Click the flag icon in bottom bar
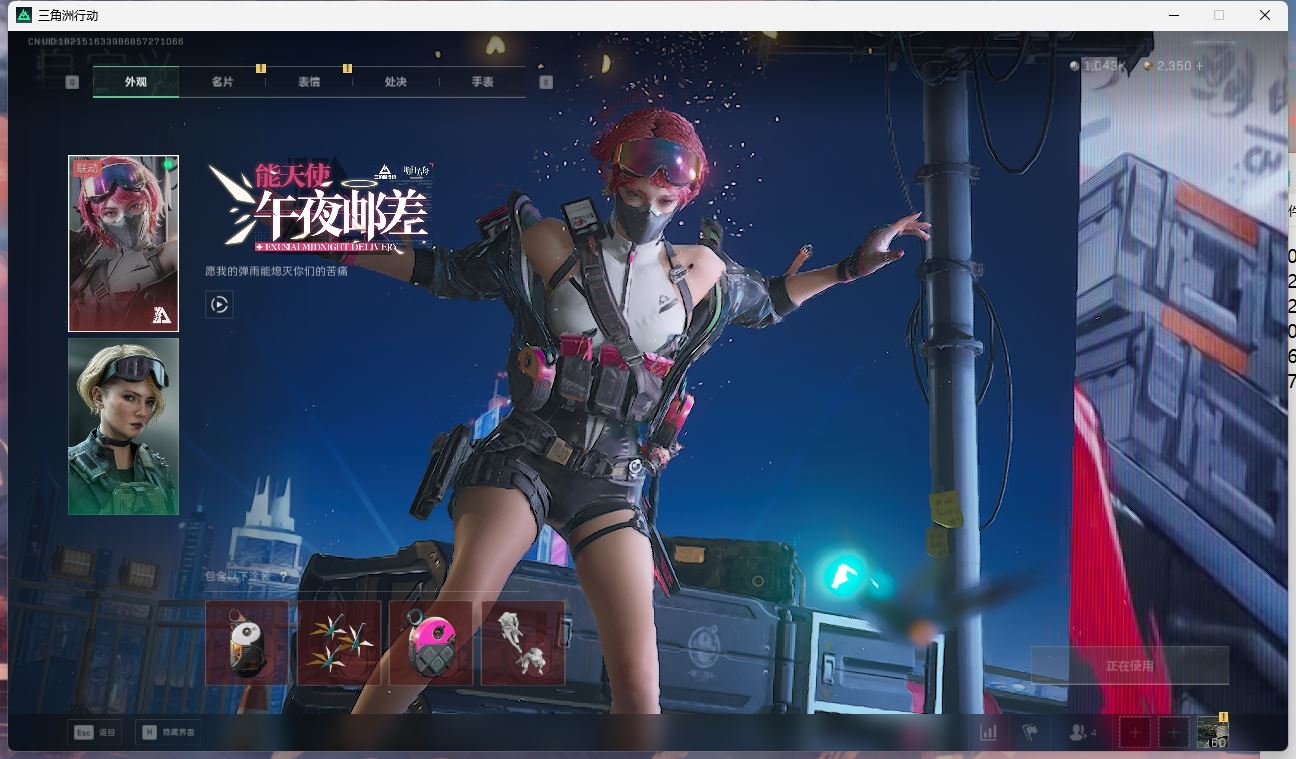The height and width of the screenshot is (759, 1296). (1030, 732)
